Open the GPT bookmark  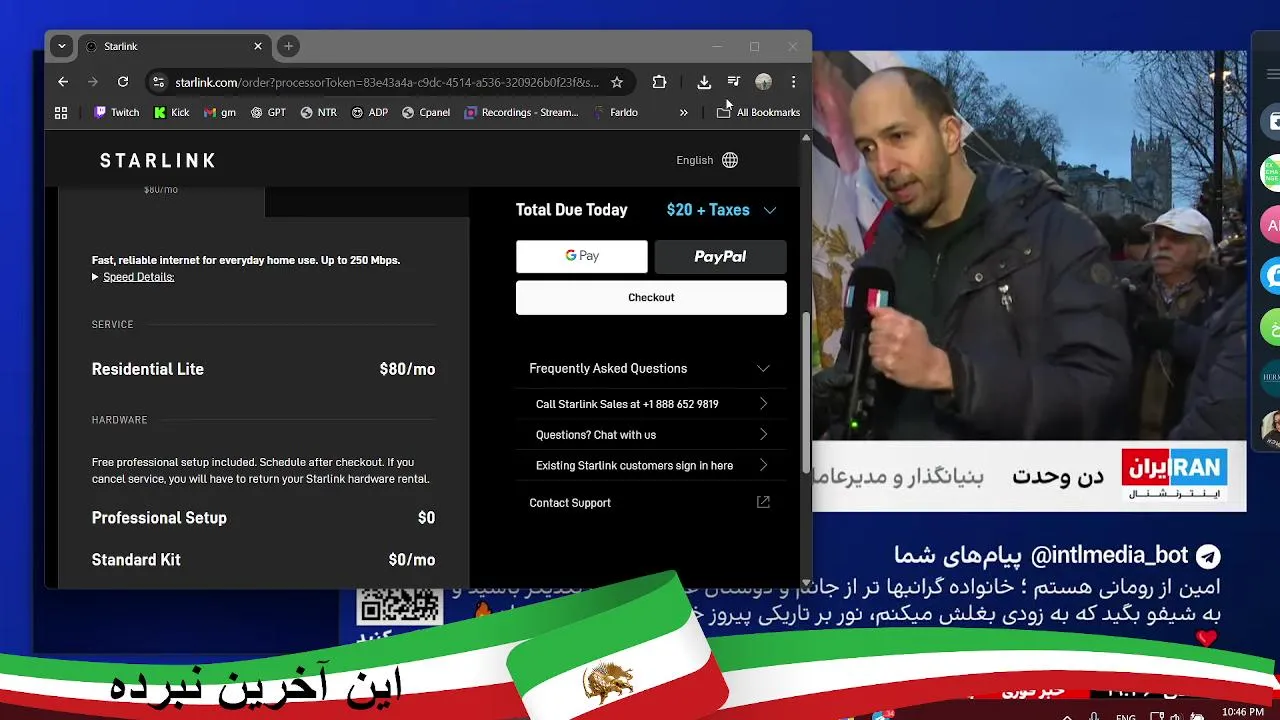click(x=267, y=113)
